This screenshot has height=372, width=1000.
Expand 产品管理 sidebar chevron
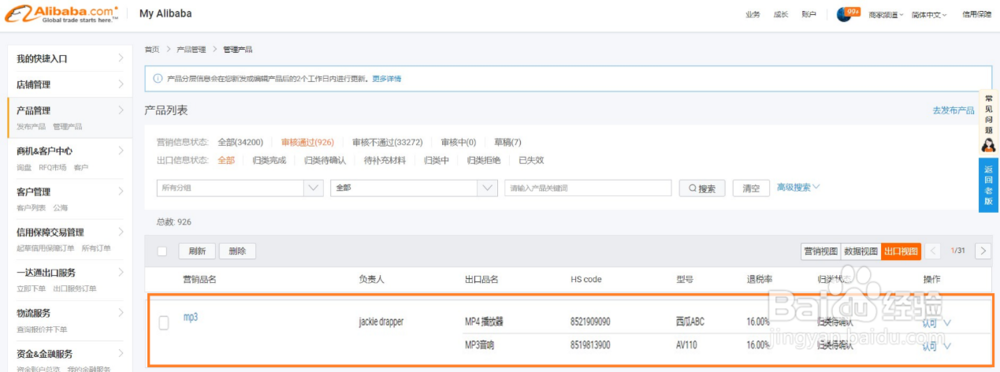(121, 110)
